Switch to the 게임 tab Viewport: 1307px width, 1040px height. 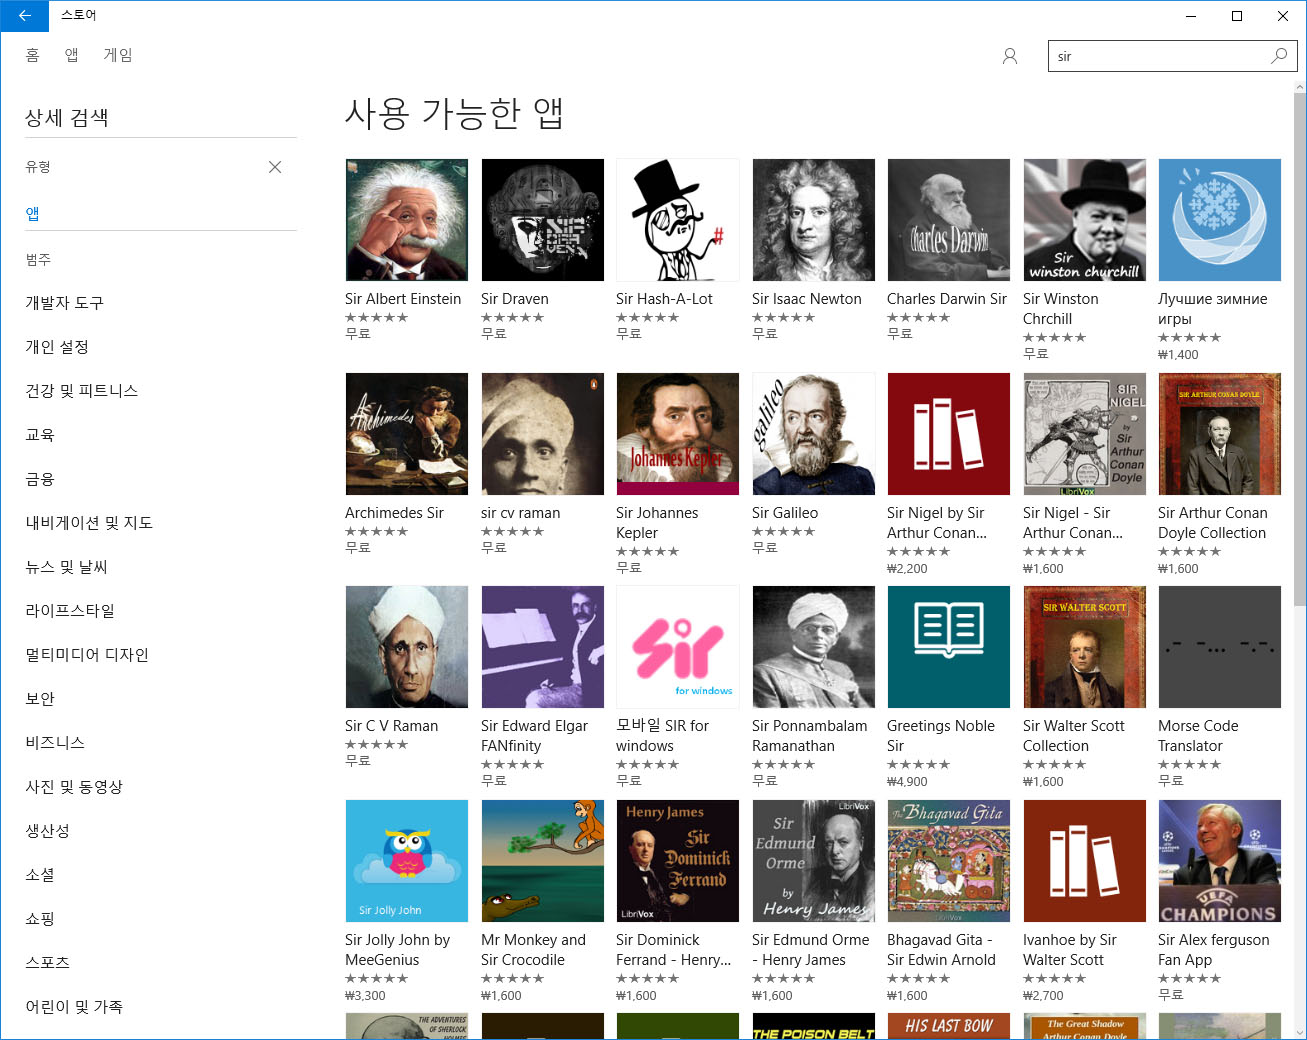[x=118, y=55]
